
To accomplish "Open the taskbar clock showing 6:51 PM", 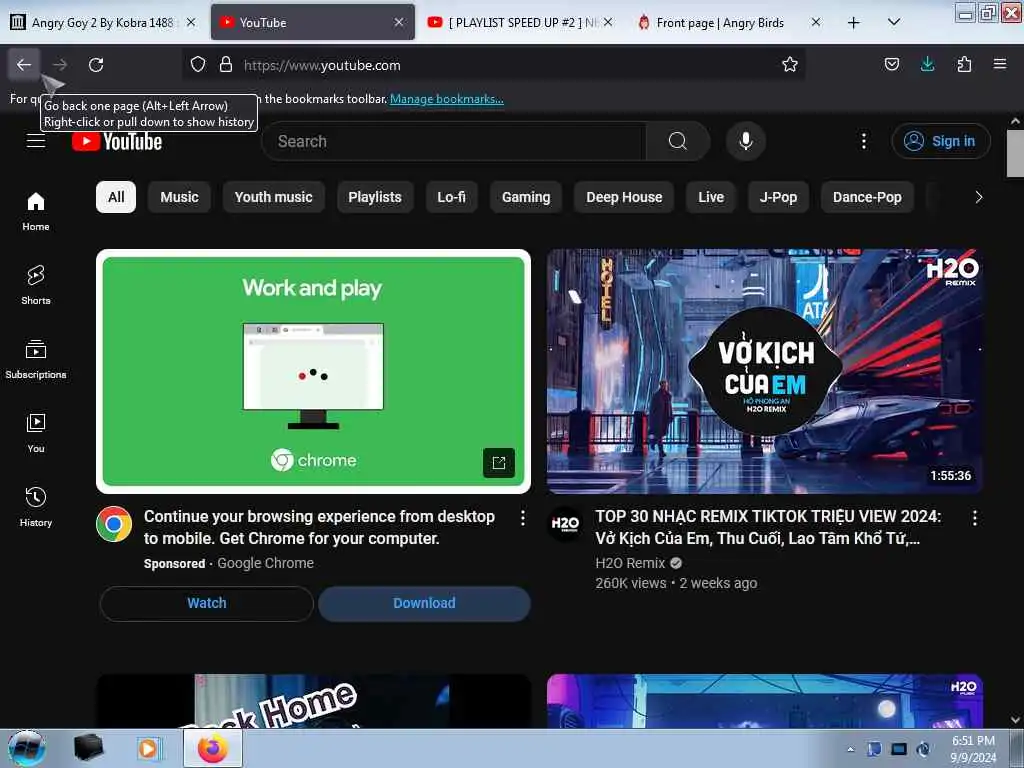I will [973, 749].
